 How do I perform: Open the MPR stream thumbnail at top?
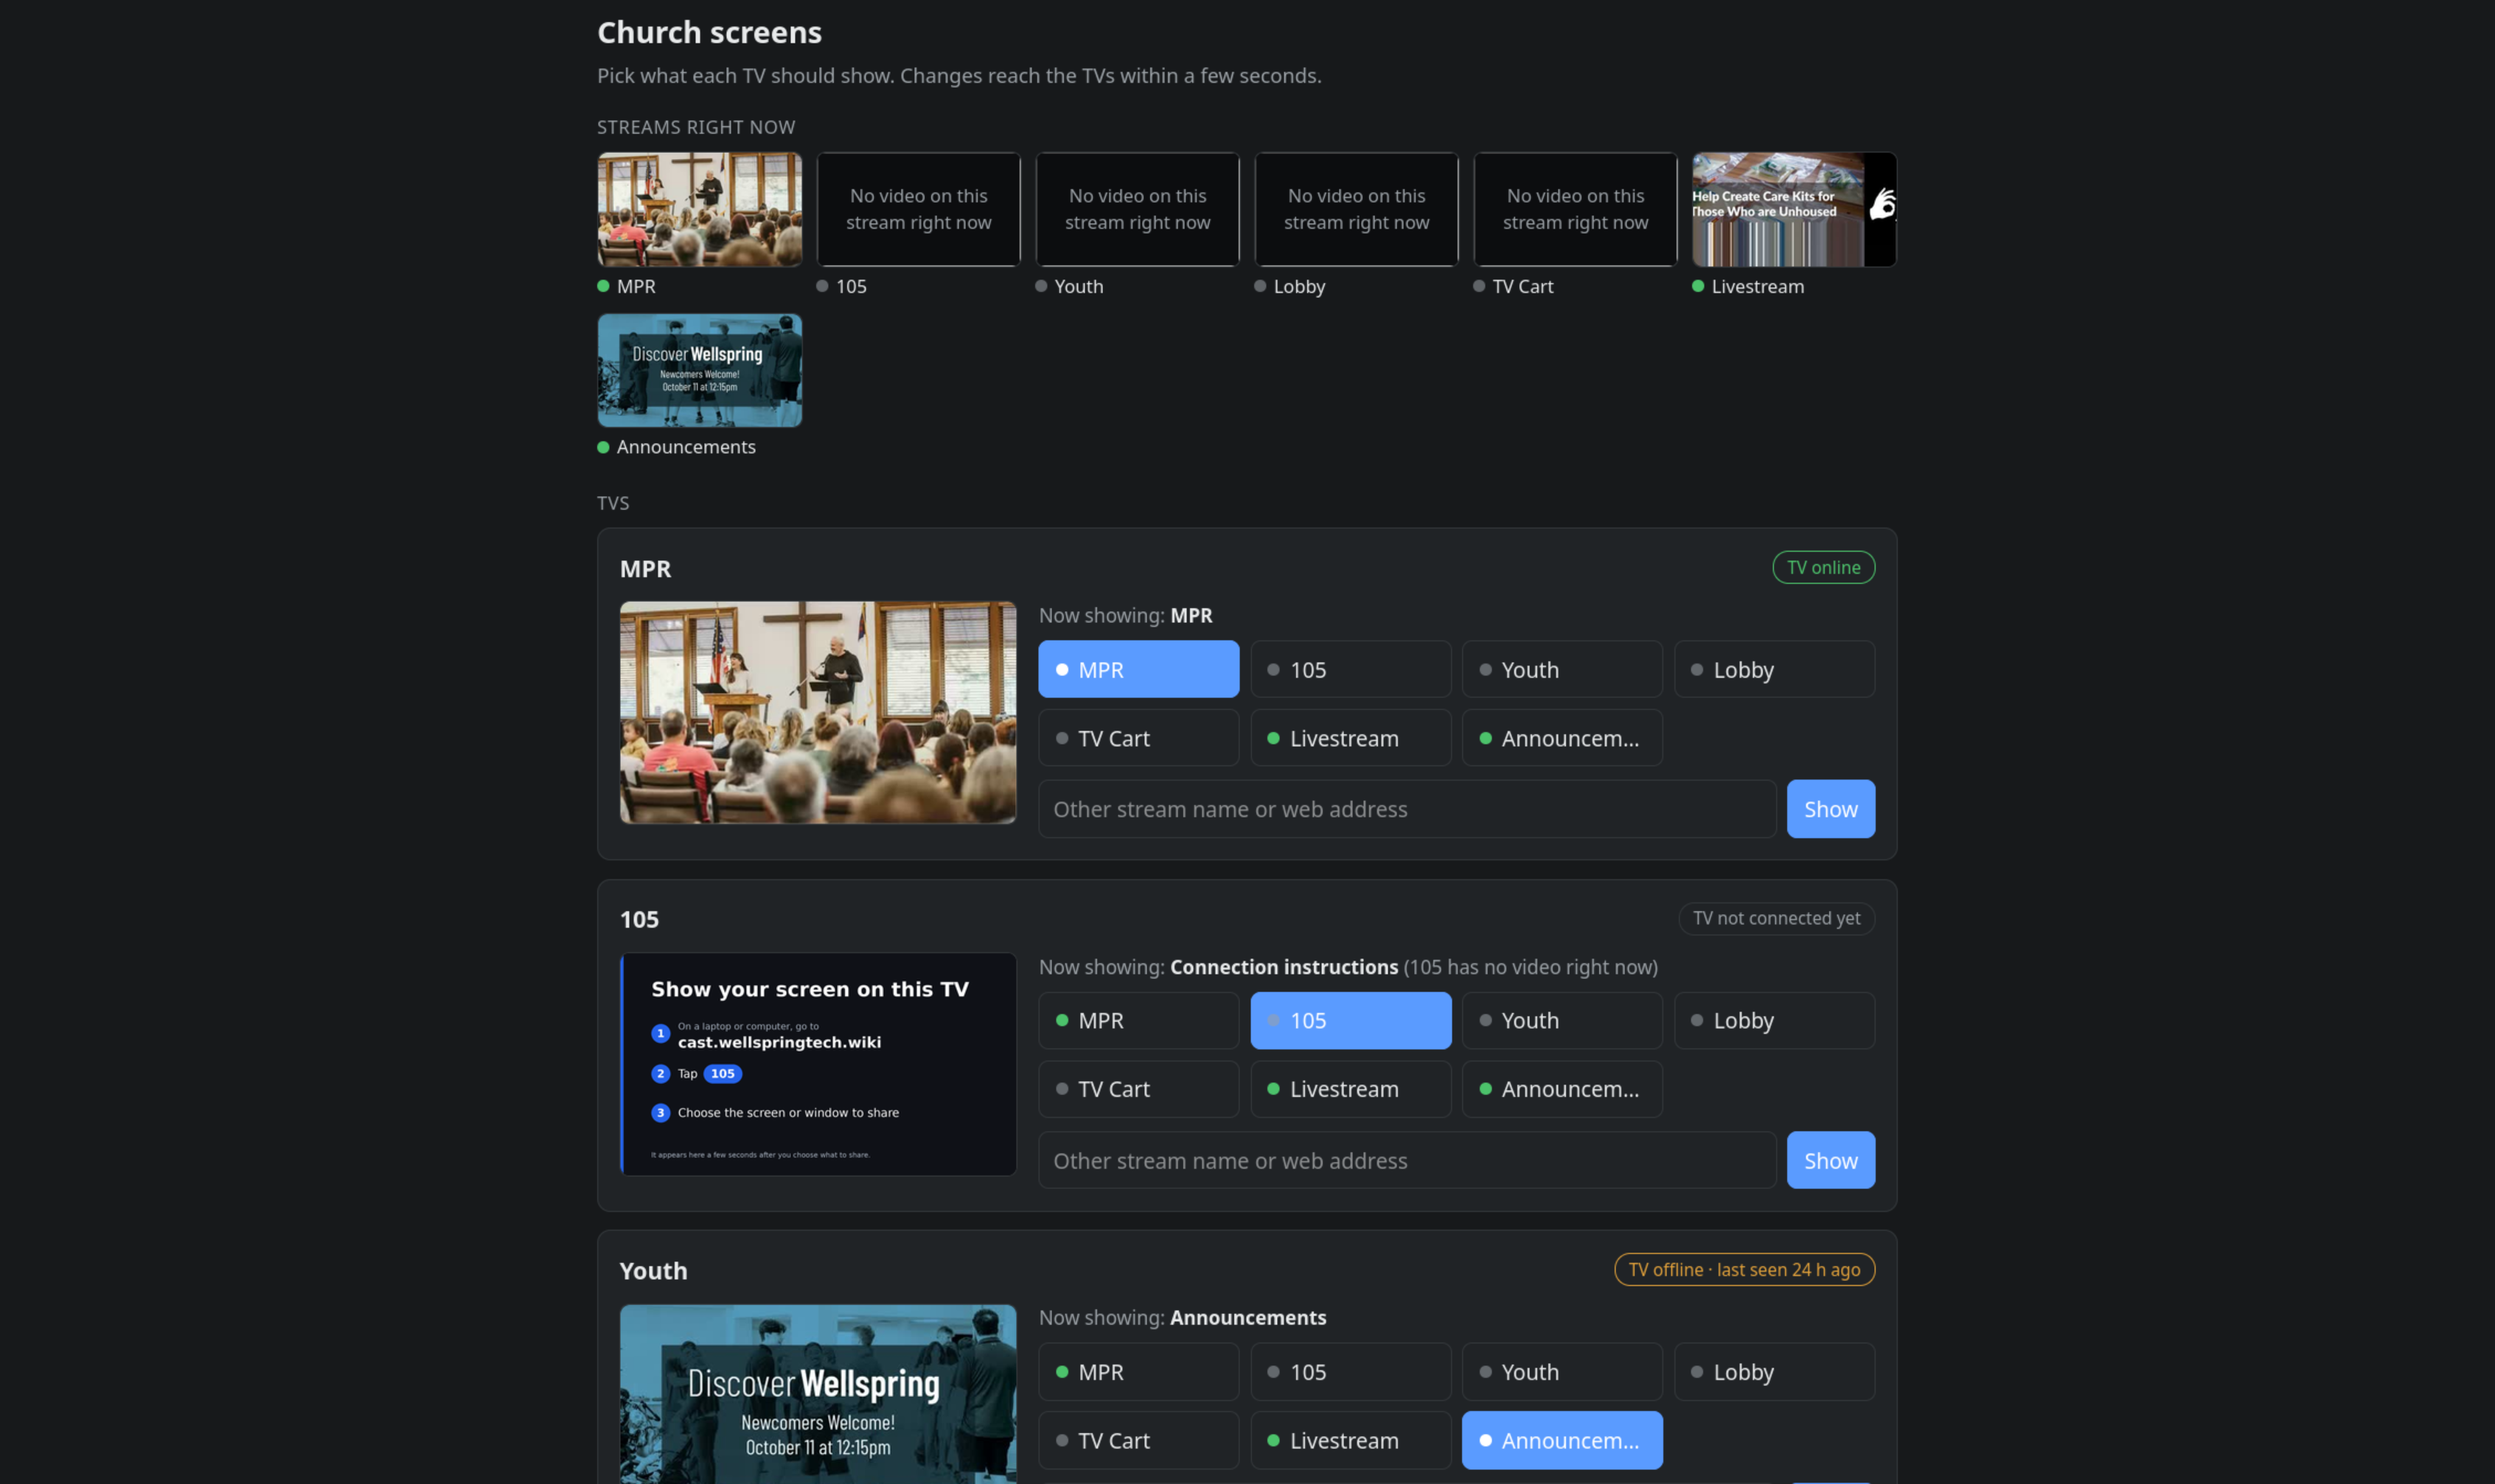point(699,209)
